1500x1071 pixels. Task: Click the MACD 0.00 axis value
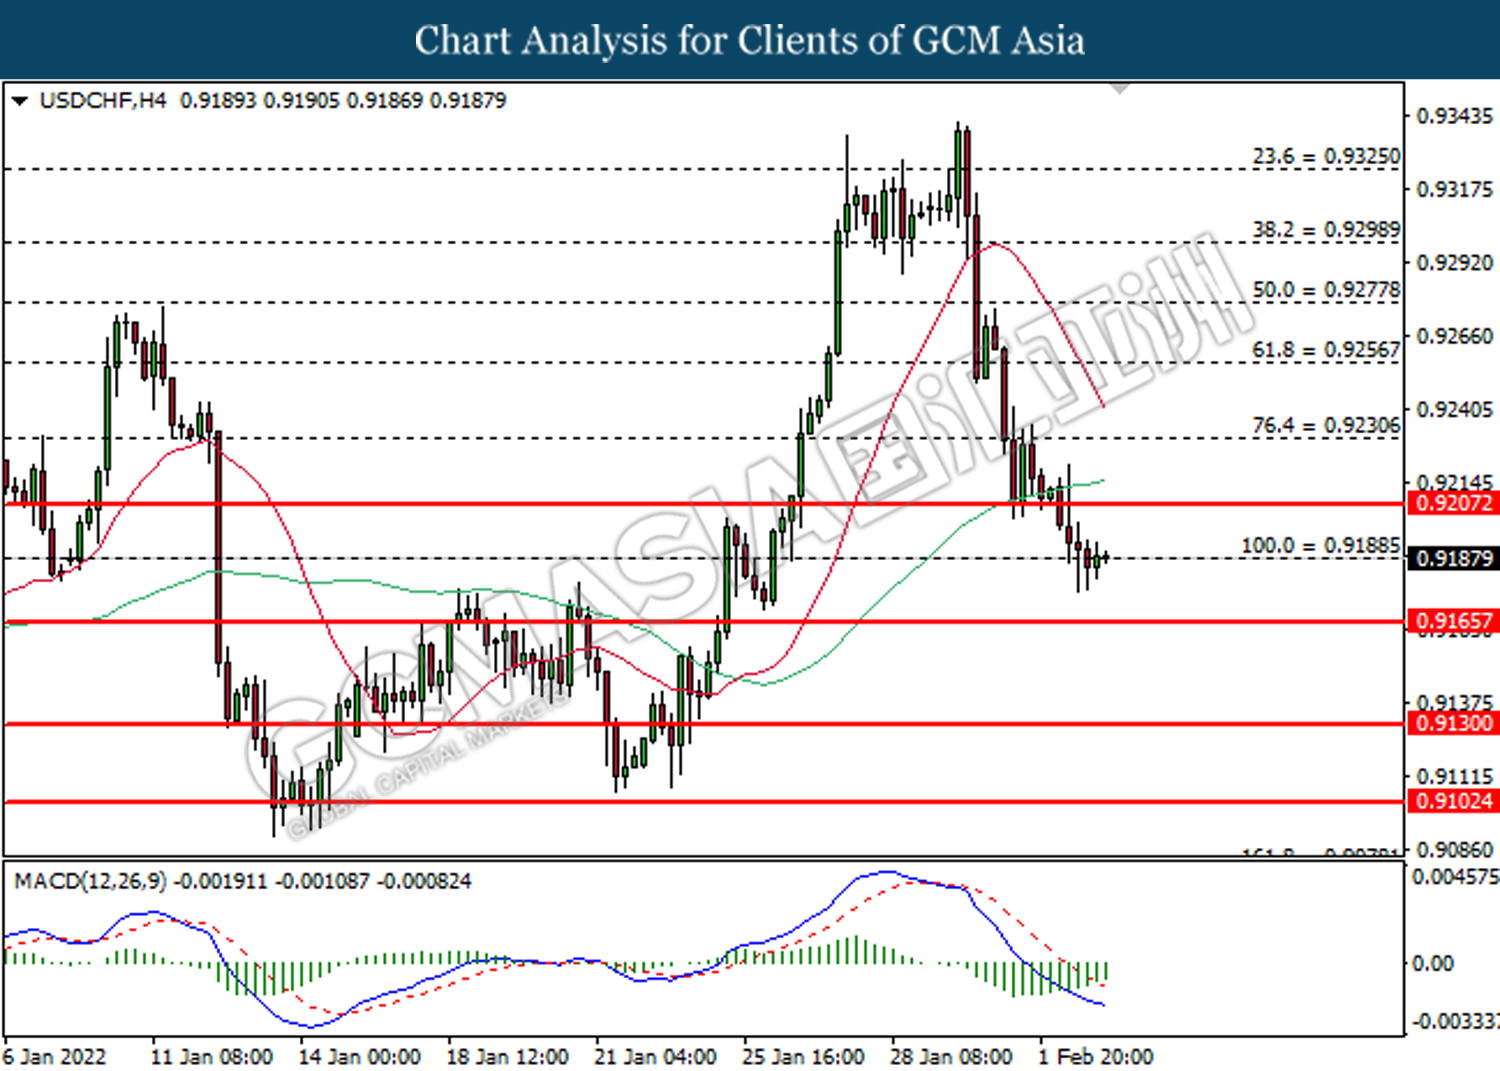[1432, 964]
